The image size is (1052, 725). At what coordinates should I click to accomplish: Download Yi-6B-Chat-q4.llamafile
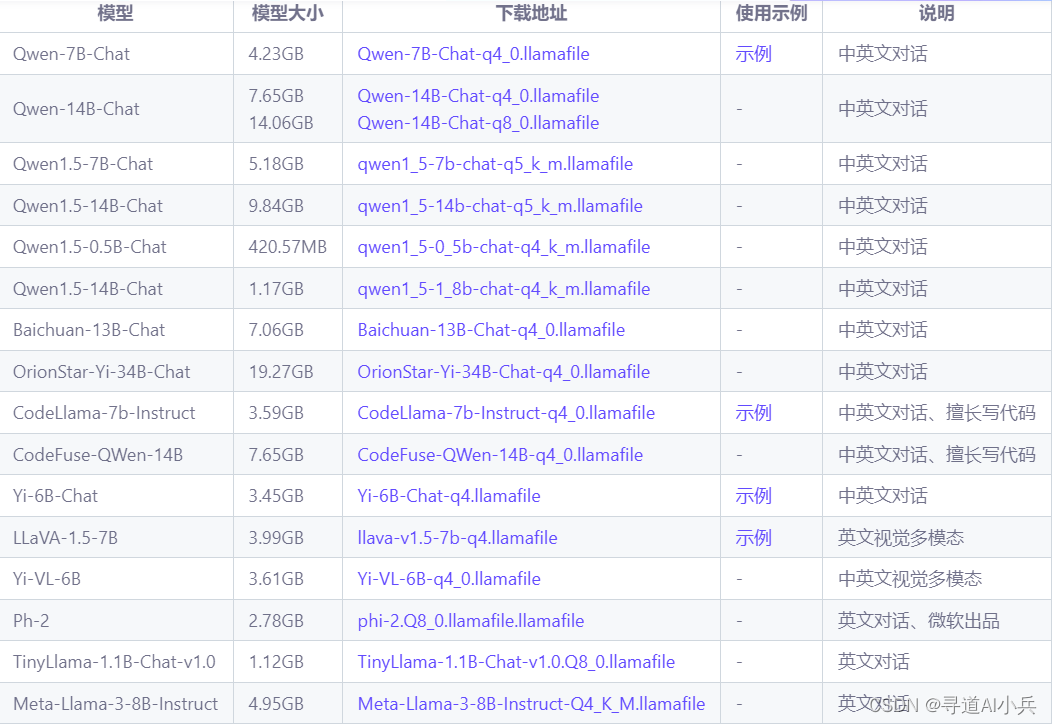(x=449, y=496)
